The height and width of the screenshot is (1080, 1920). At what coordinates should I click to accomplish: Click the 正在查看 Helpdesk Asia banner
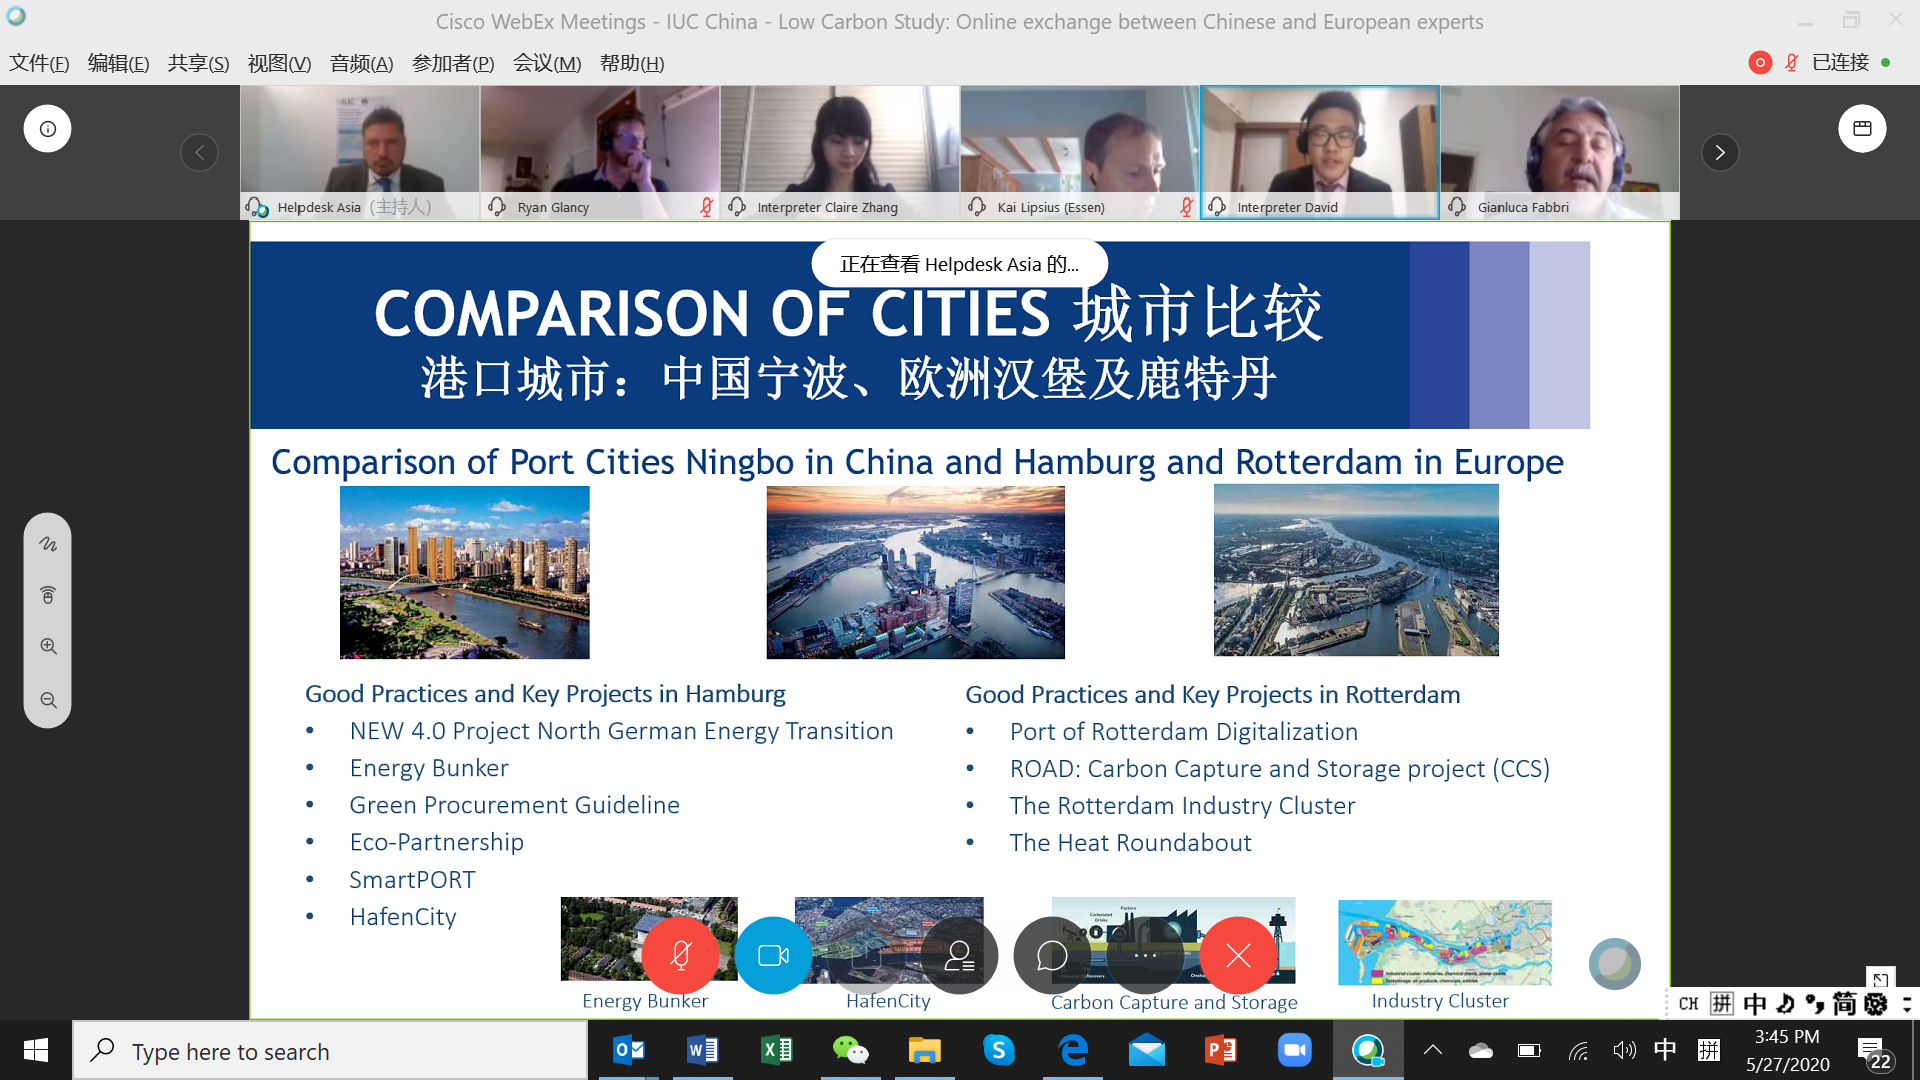959,264
